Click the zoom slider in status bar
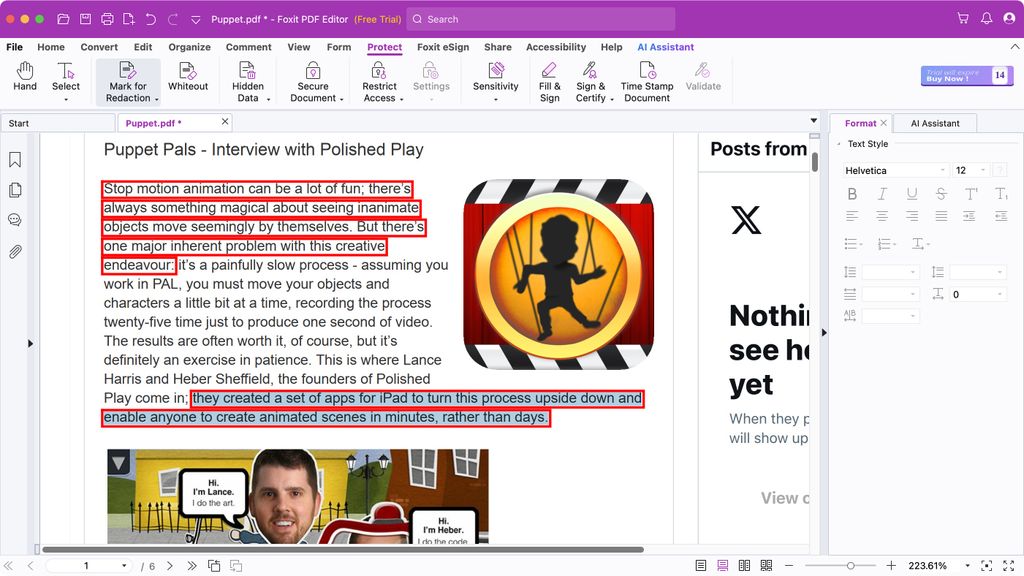Image resolution: width=1024 pixels, height=576 pixels. pyautogui.click(x=850, y=566)
